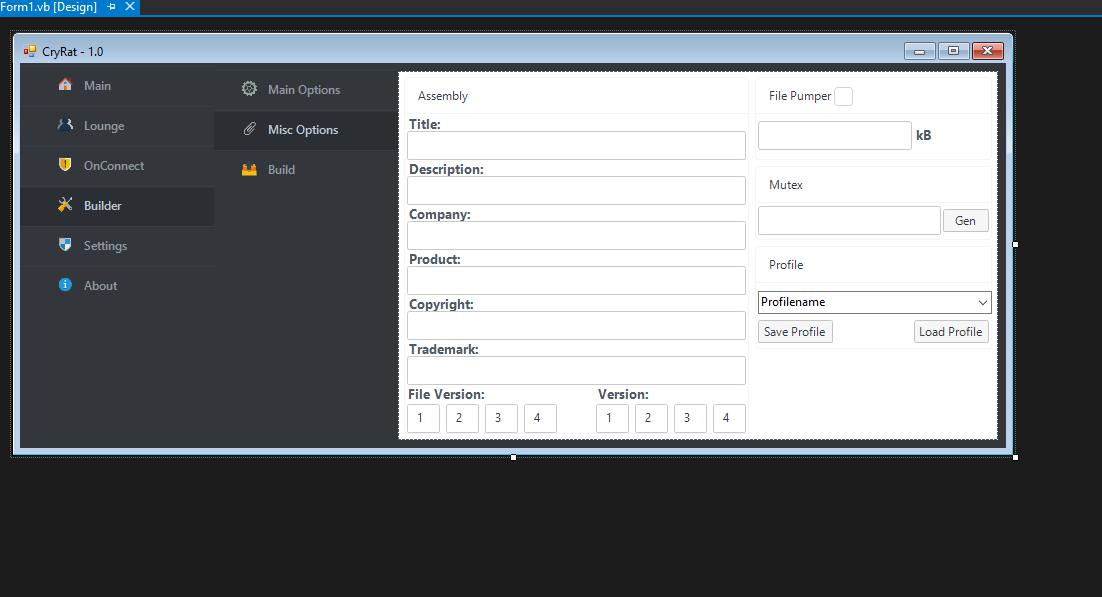The image size is (1102, 597).
Task: Click the Title: label
Action: (x=424, y=124)
